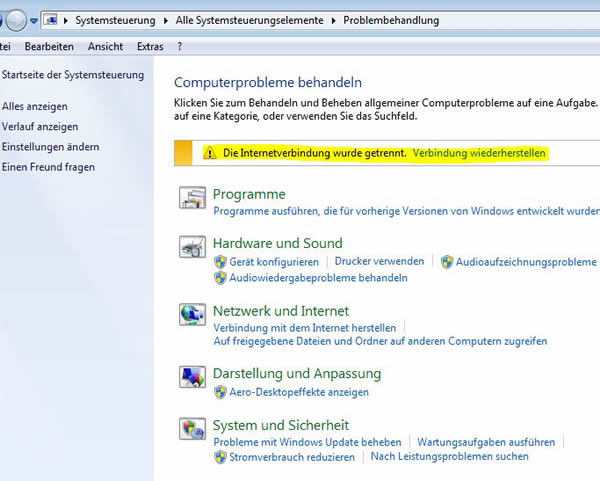
Task: Click Aero-Desktopeffekte anzeigen link
Action: tap(299, 392)
